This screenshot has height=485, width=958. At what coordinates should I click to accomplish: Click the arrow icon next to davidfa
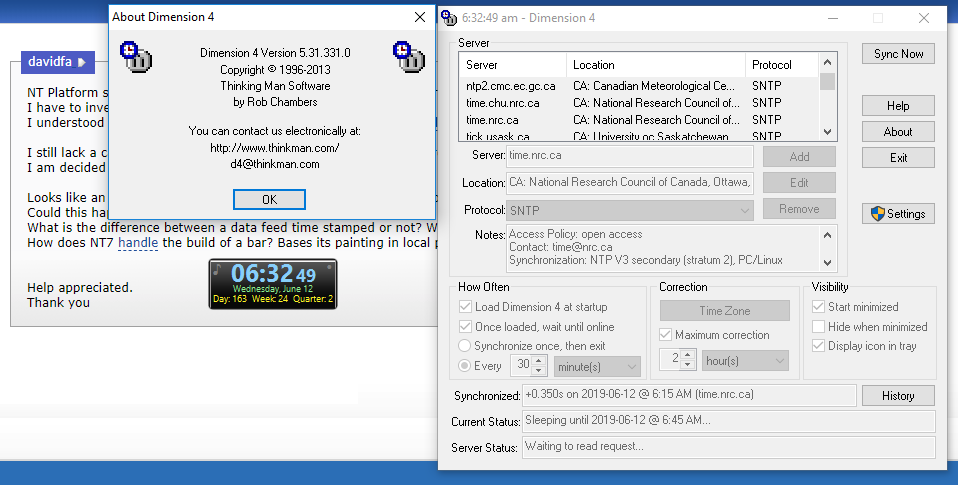pos(82,62)
